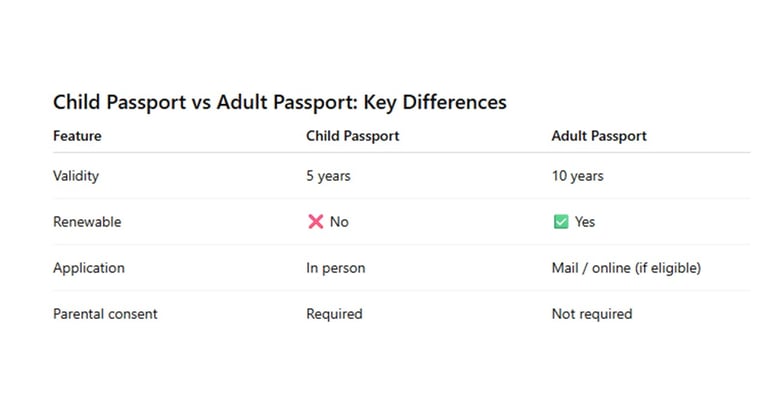This screenshot has width=768, height=404.
Task: Click the Application row label
Action: [x=89, y=268]
